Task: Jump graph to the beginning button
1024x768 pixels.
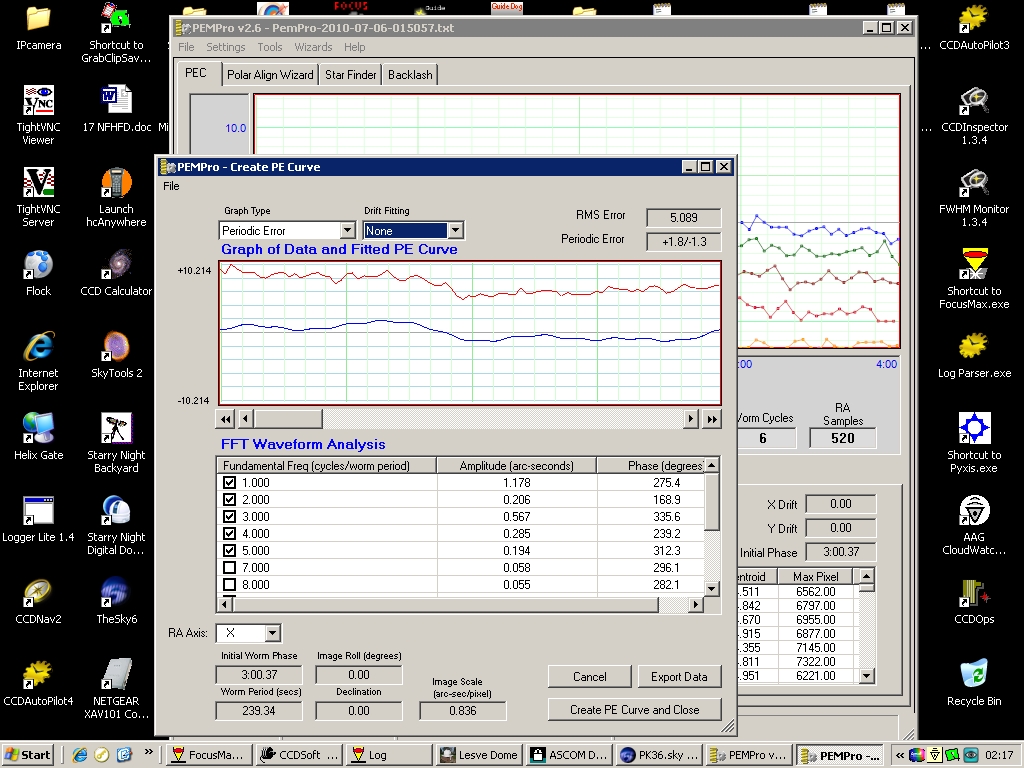Action: tap(225, 419)
